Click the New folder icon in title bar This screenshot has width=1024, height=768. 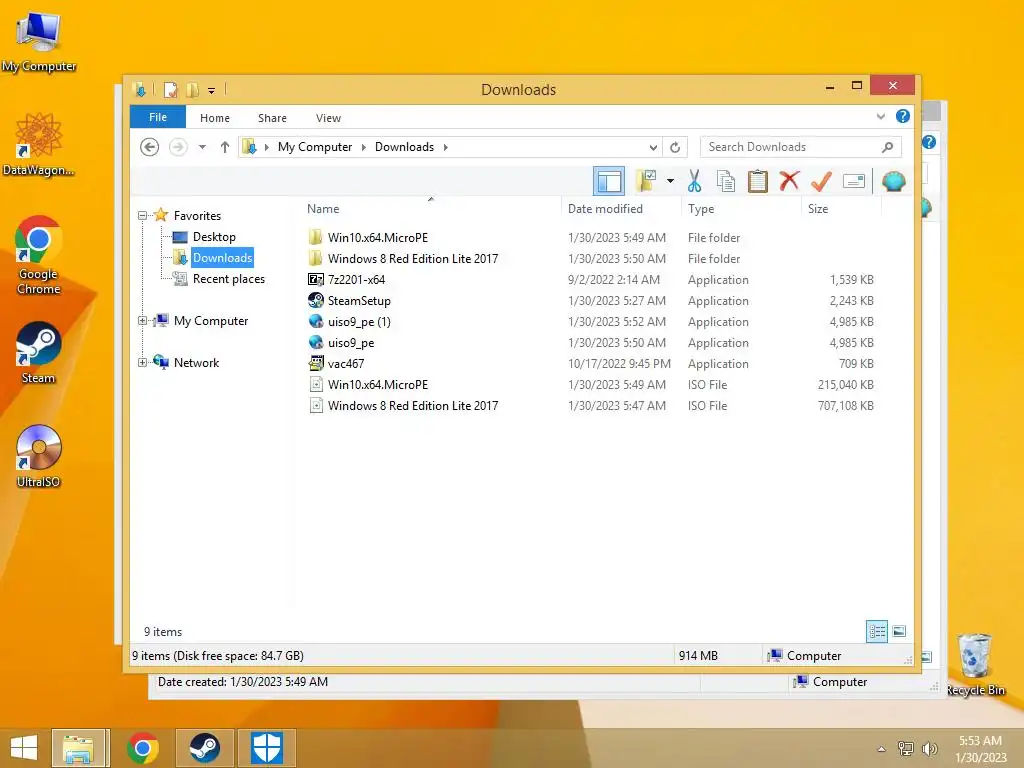click(193, 89)
